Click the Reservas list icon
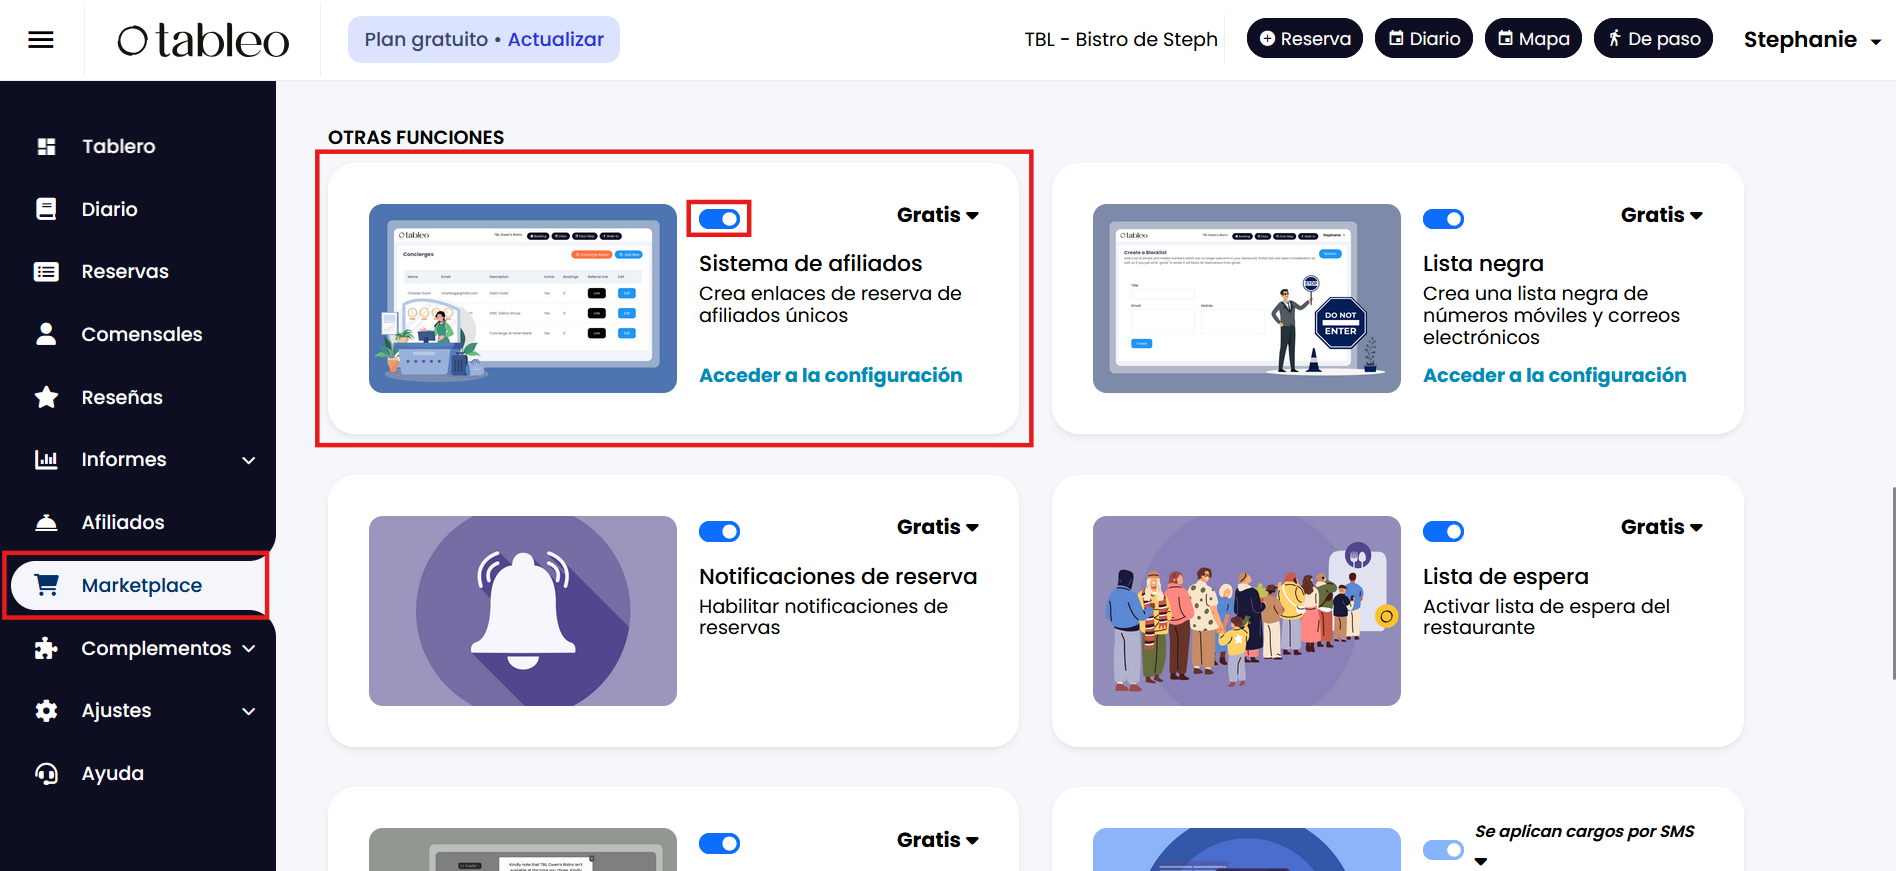This screenshot has width=1896, height=871. click(46, 272)
